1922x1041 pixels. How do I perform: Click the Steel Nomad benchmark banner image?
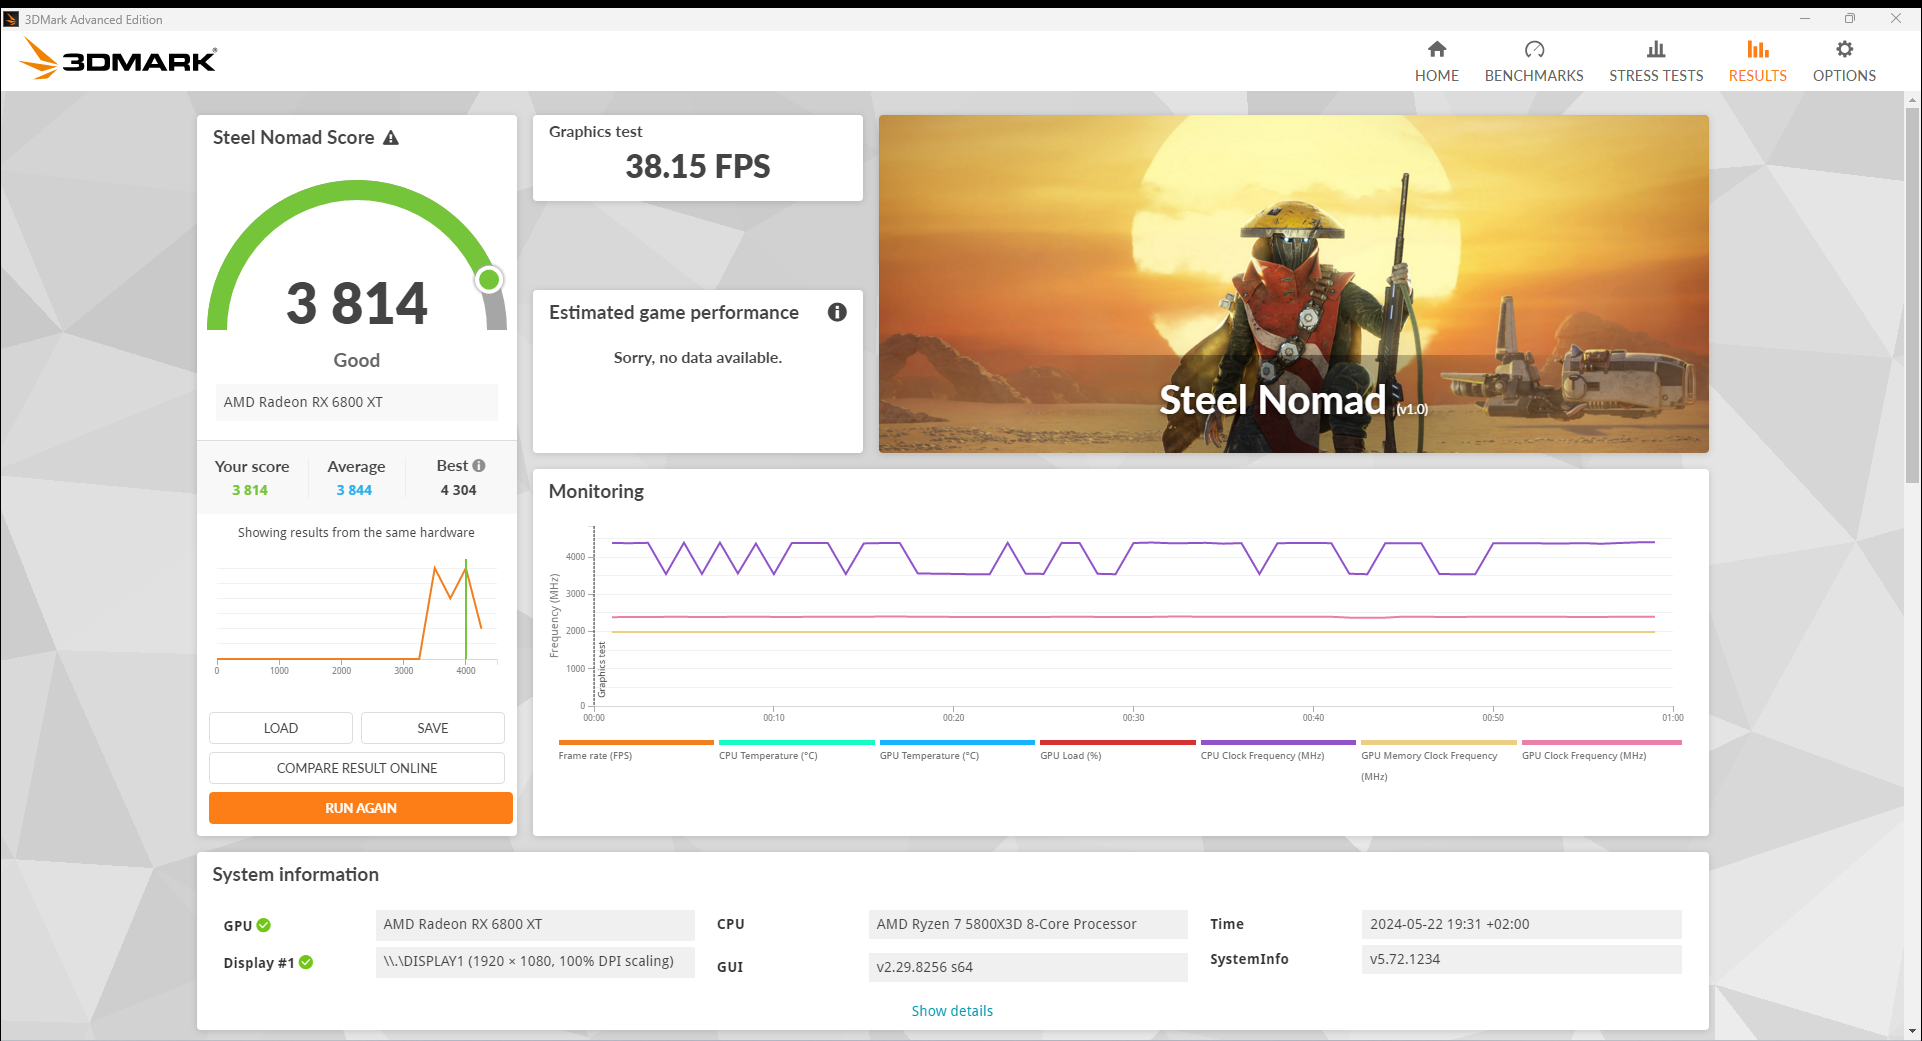pos(1293,284)
